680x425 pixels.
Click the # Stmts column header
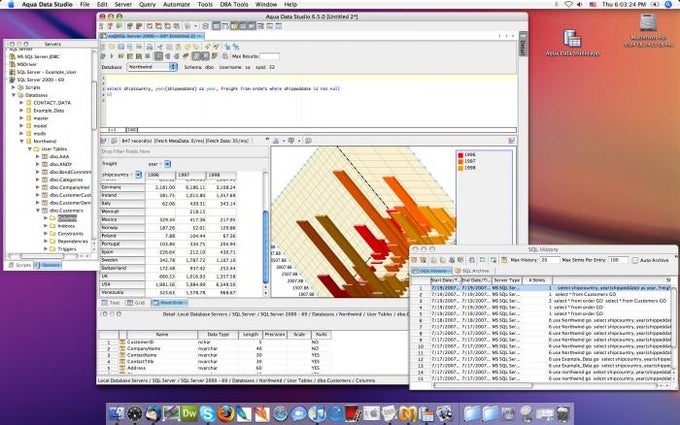tap(537, 280)
